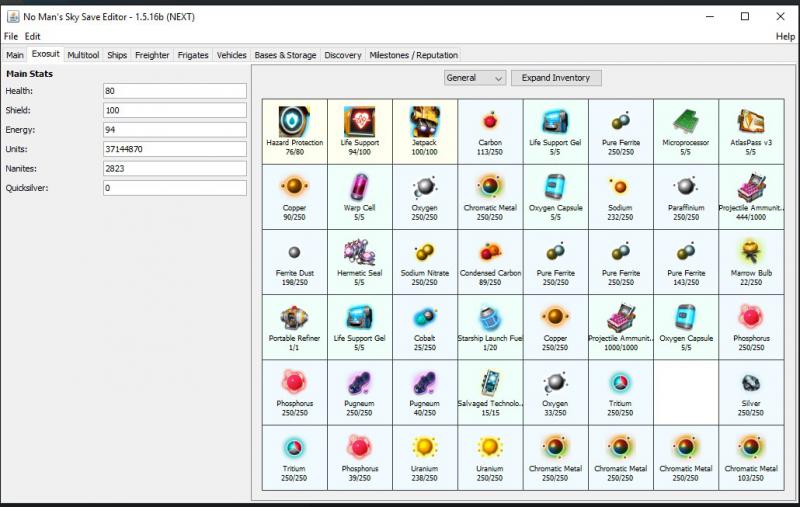Pick the Microprocessor 5/5 item
This screenshot has height=507, width=800.
686,132
